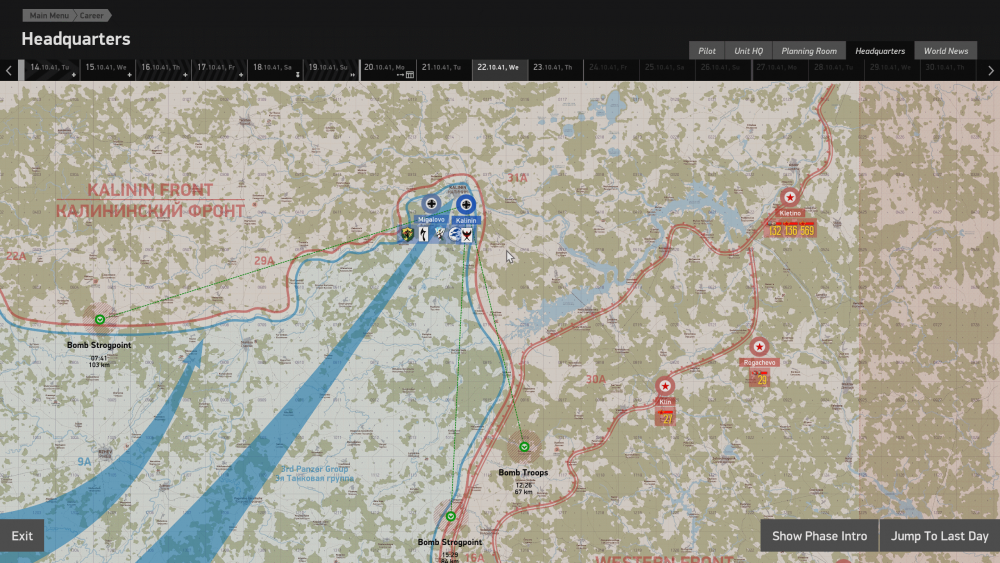Click the black eagle squadron emblem
Viewport: 1000px width, 563px height.
click(x=467, y=235)
